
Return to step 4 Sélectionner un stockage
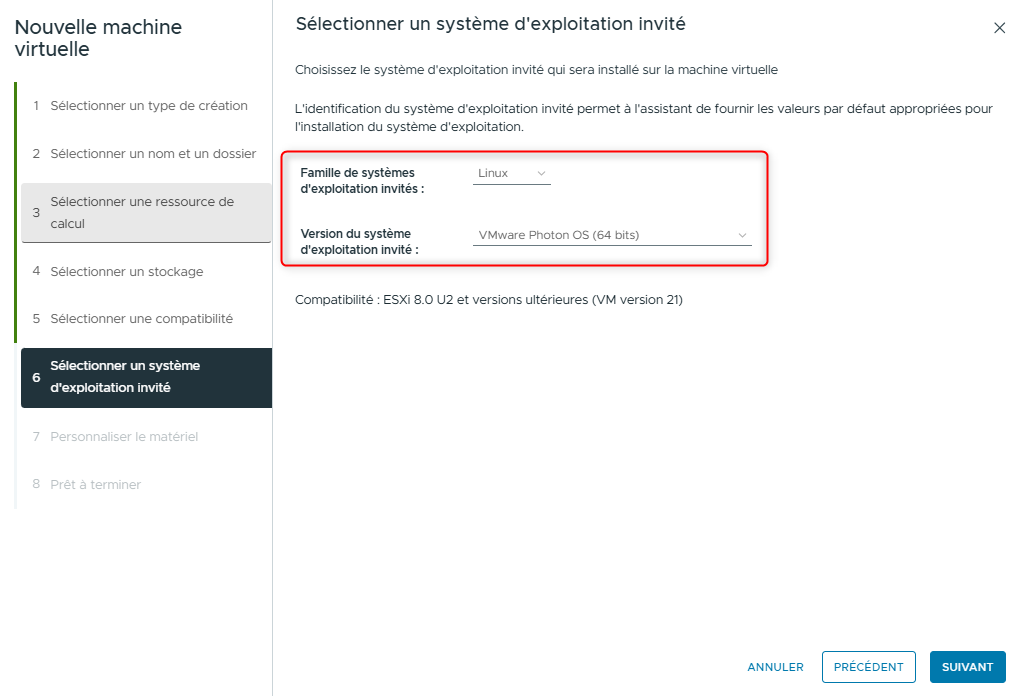click(126, 272)
